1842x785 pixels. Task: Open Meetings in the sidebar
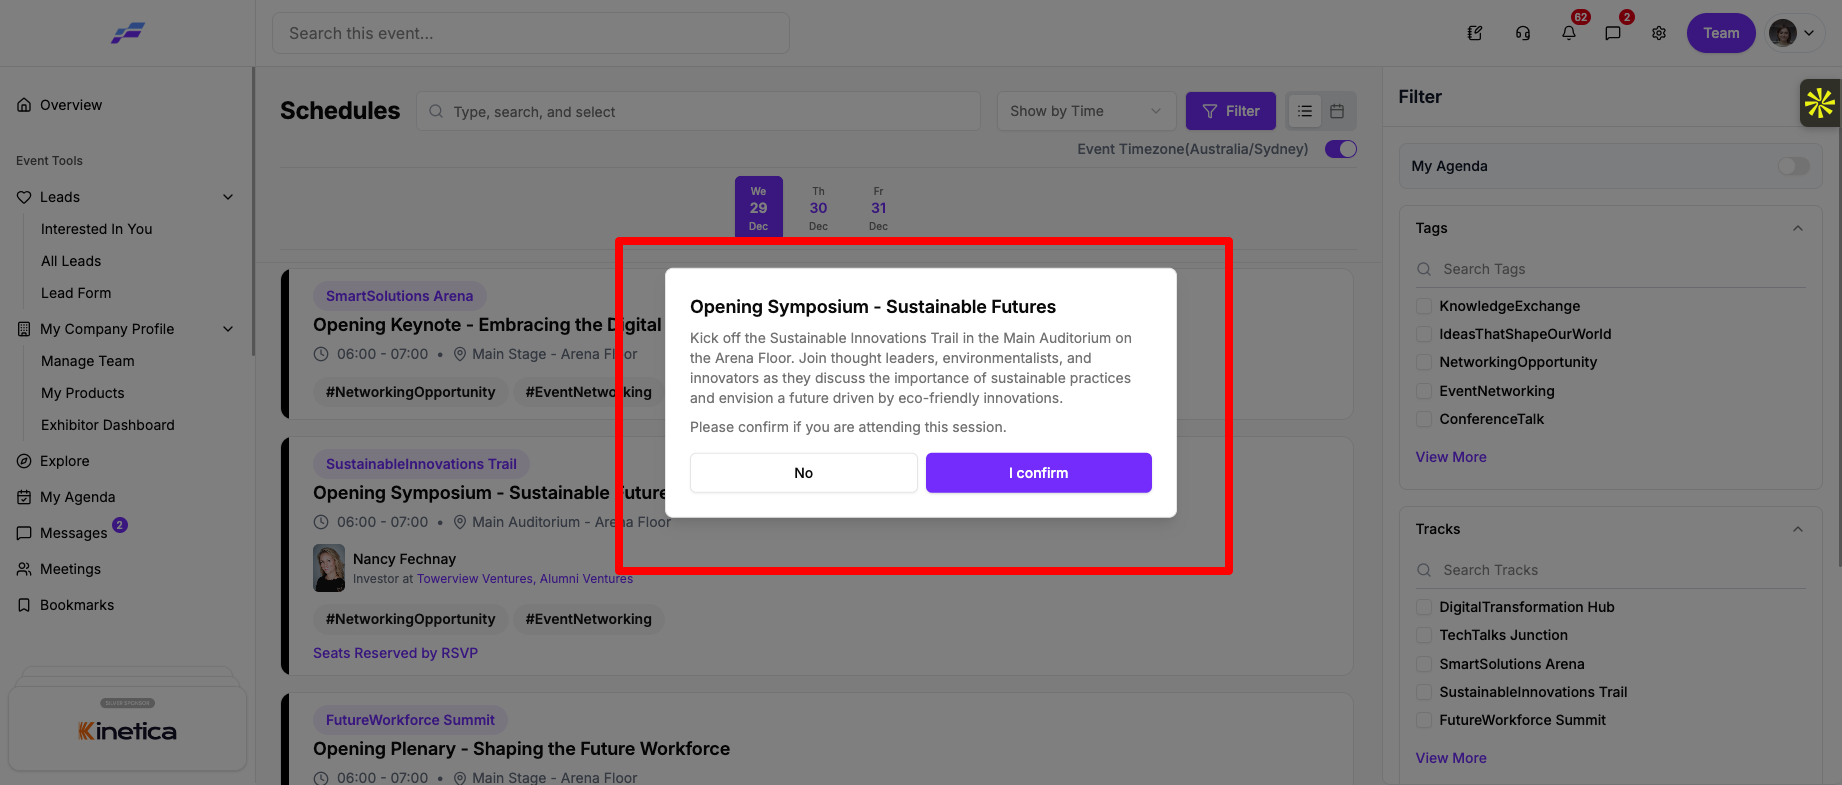[70, 569]
